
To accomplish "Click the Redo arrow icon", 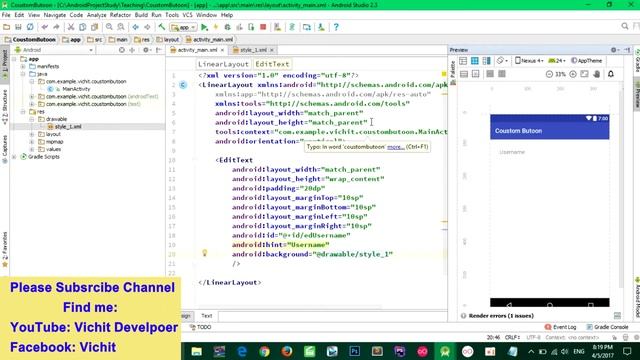I will tap(56, 27).
